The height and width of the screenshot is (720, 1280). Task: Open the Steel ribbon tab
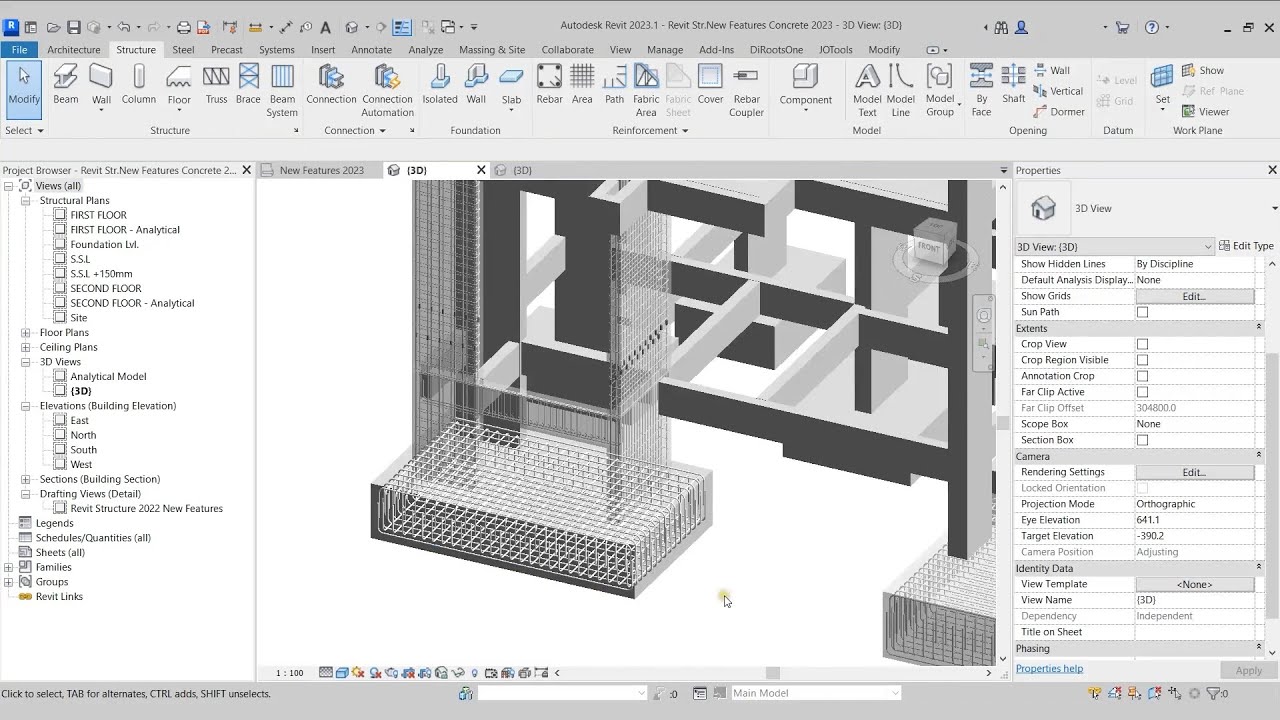(183, 49)
